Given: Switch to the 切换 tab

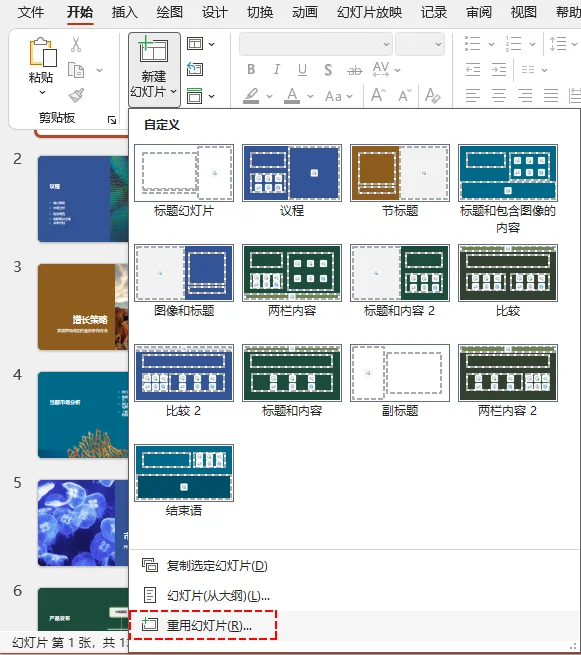Looking at the screenshot, I should click(x=260, y=12).
